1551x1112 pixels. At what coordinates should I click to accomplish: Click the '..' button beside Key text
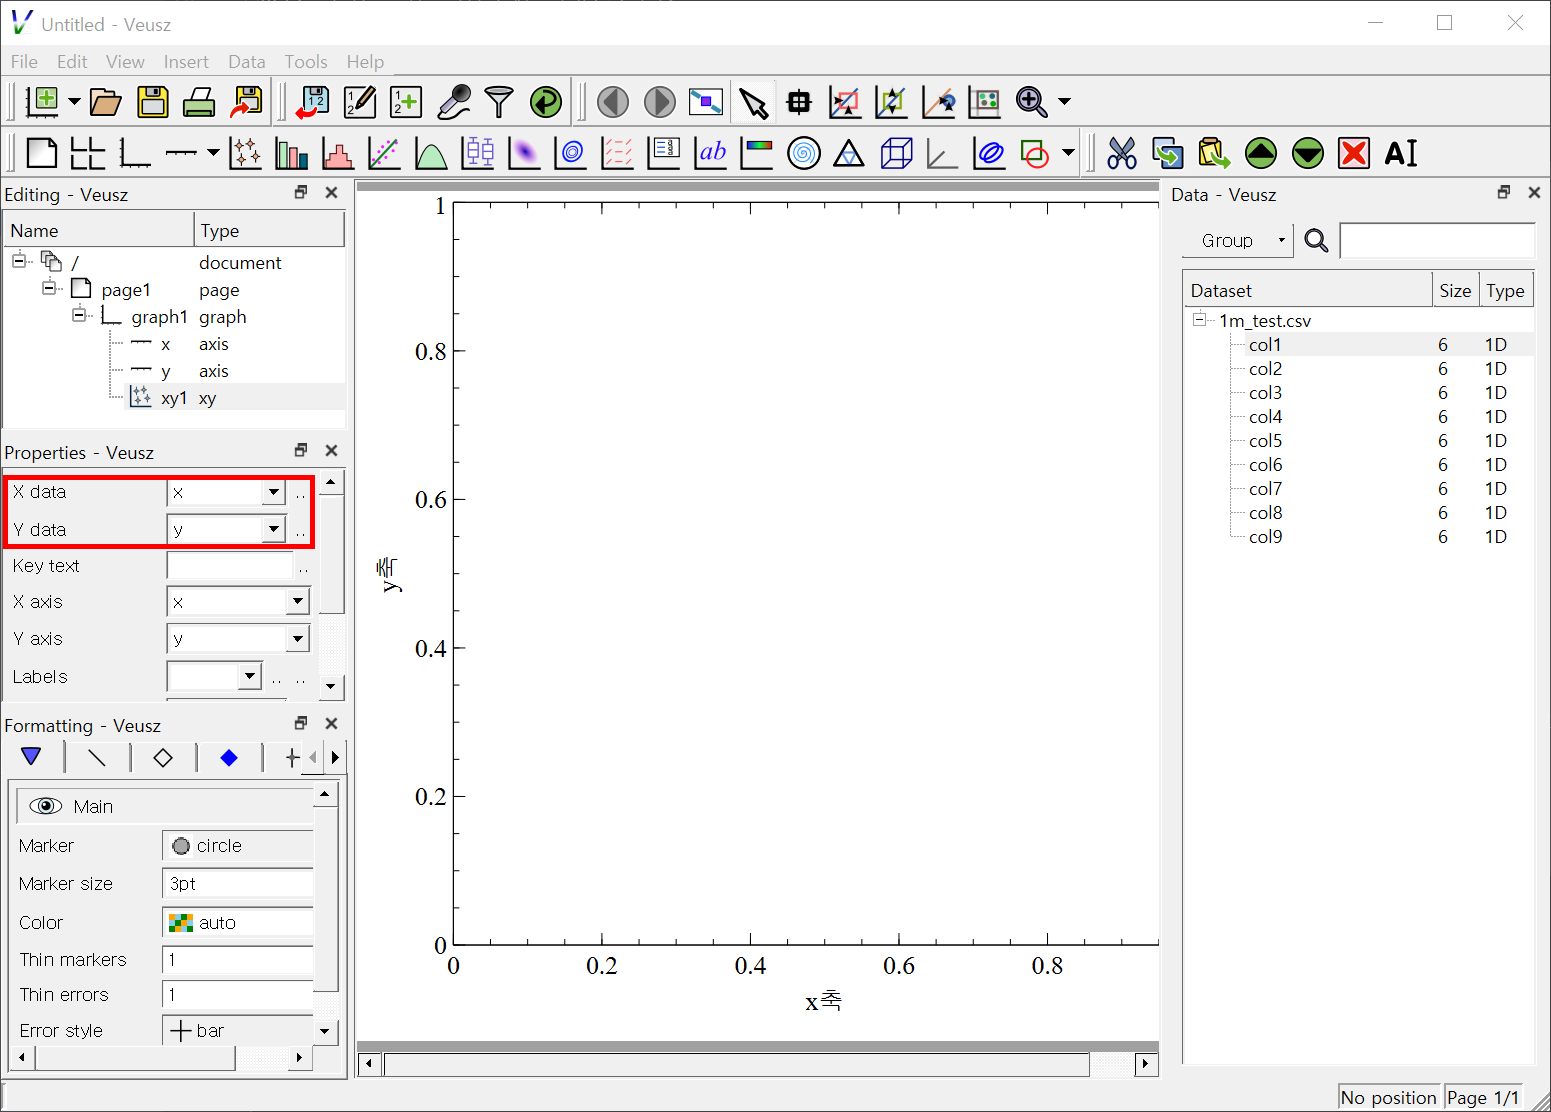[303, 566]
